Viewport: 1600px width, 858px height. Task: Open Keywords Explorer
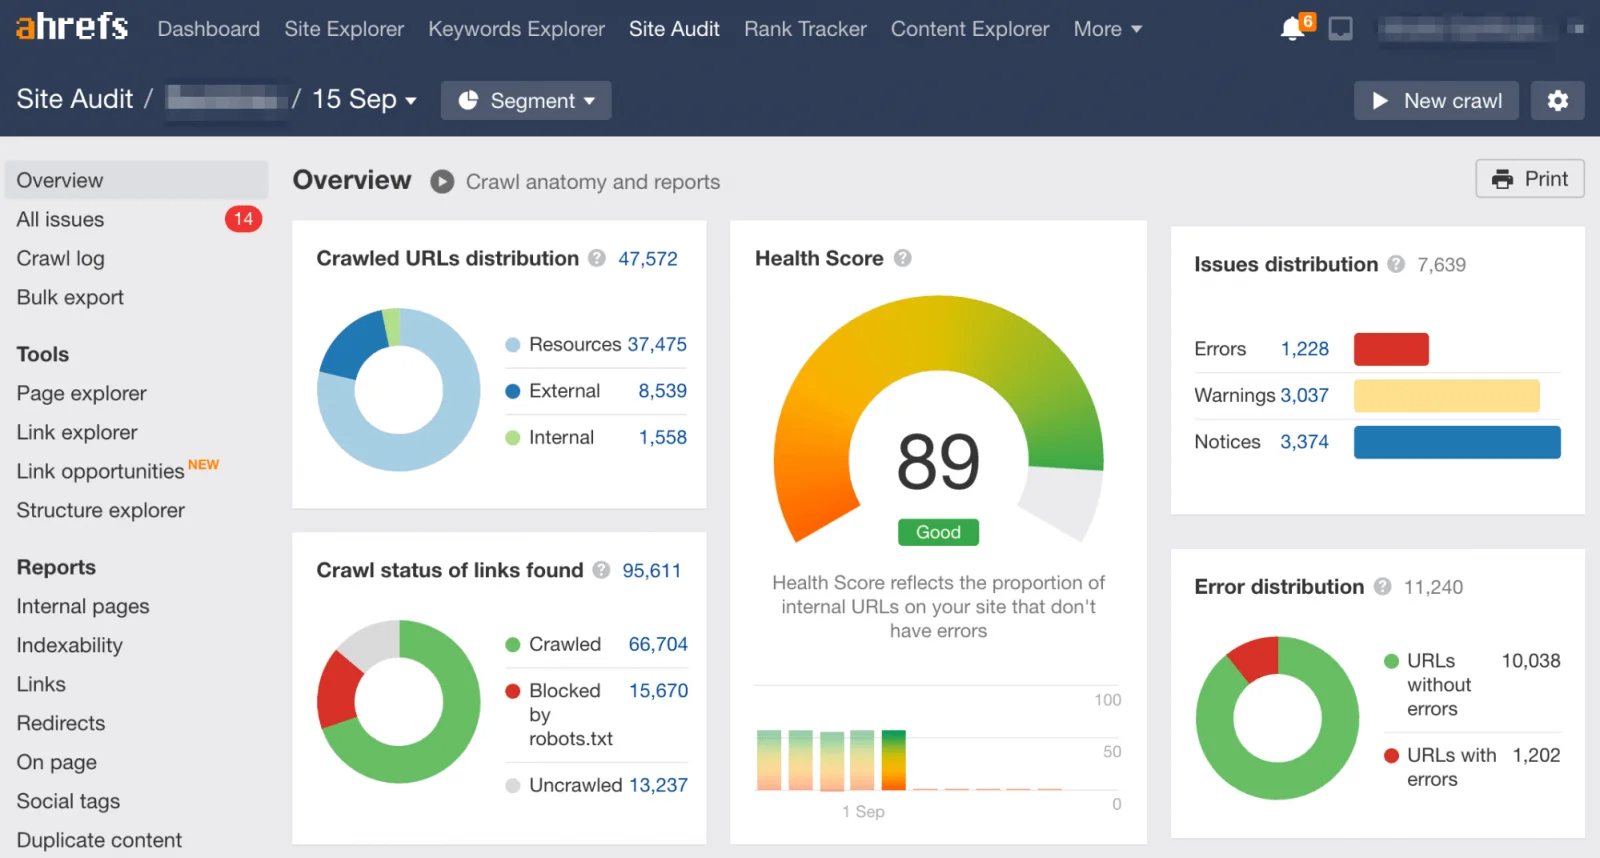pos(516,29)
